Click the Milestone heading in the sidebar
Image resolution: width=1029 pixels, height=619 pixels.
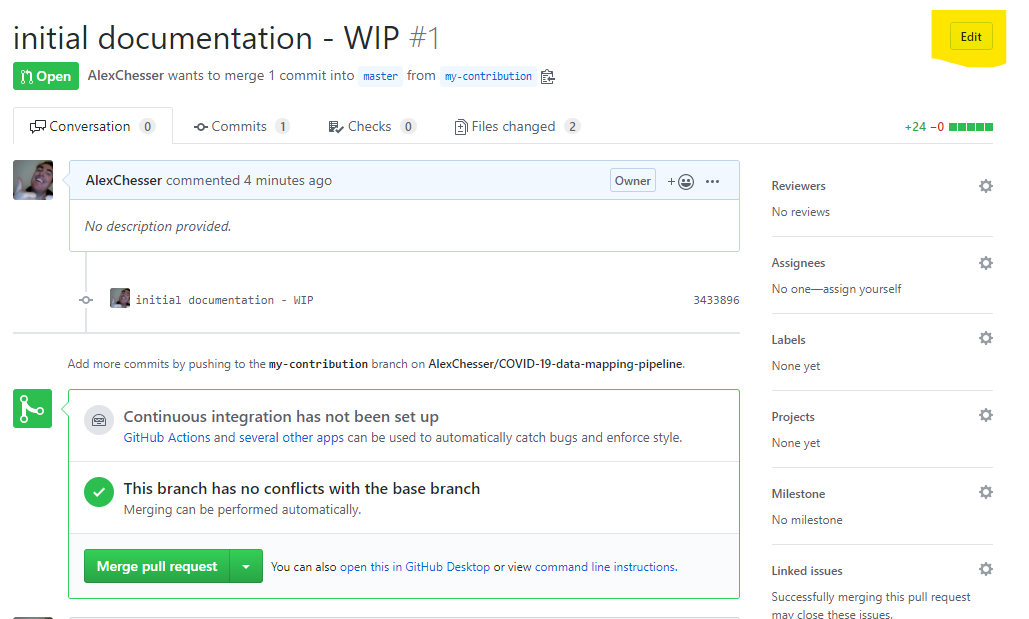(798, 494)
